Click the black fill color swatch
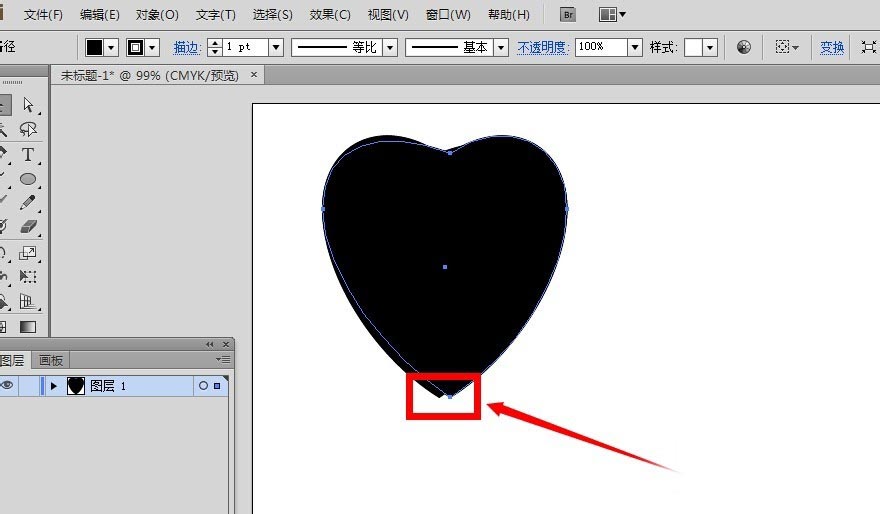The image size is (880, 514). 94,48
